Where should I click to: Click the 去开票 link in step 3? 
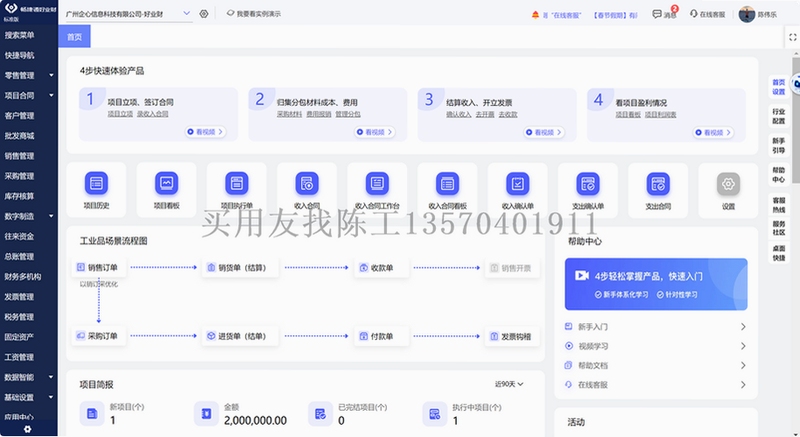[x=485, y=115]
